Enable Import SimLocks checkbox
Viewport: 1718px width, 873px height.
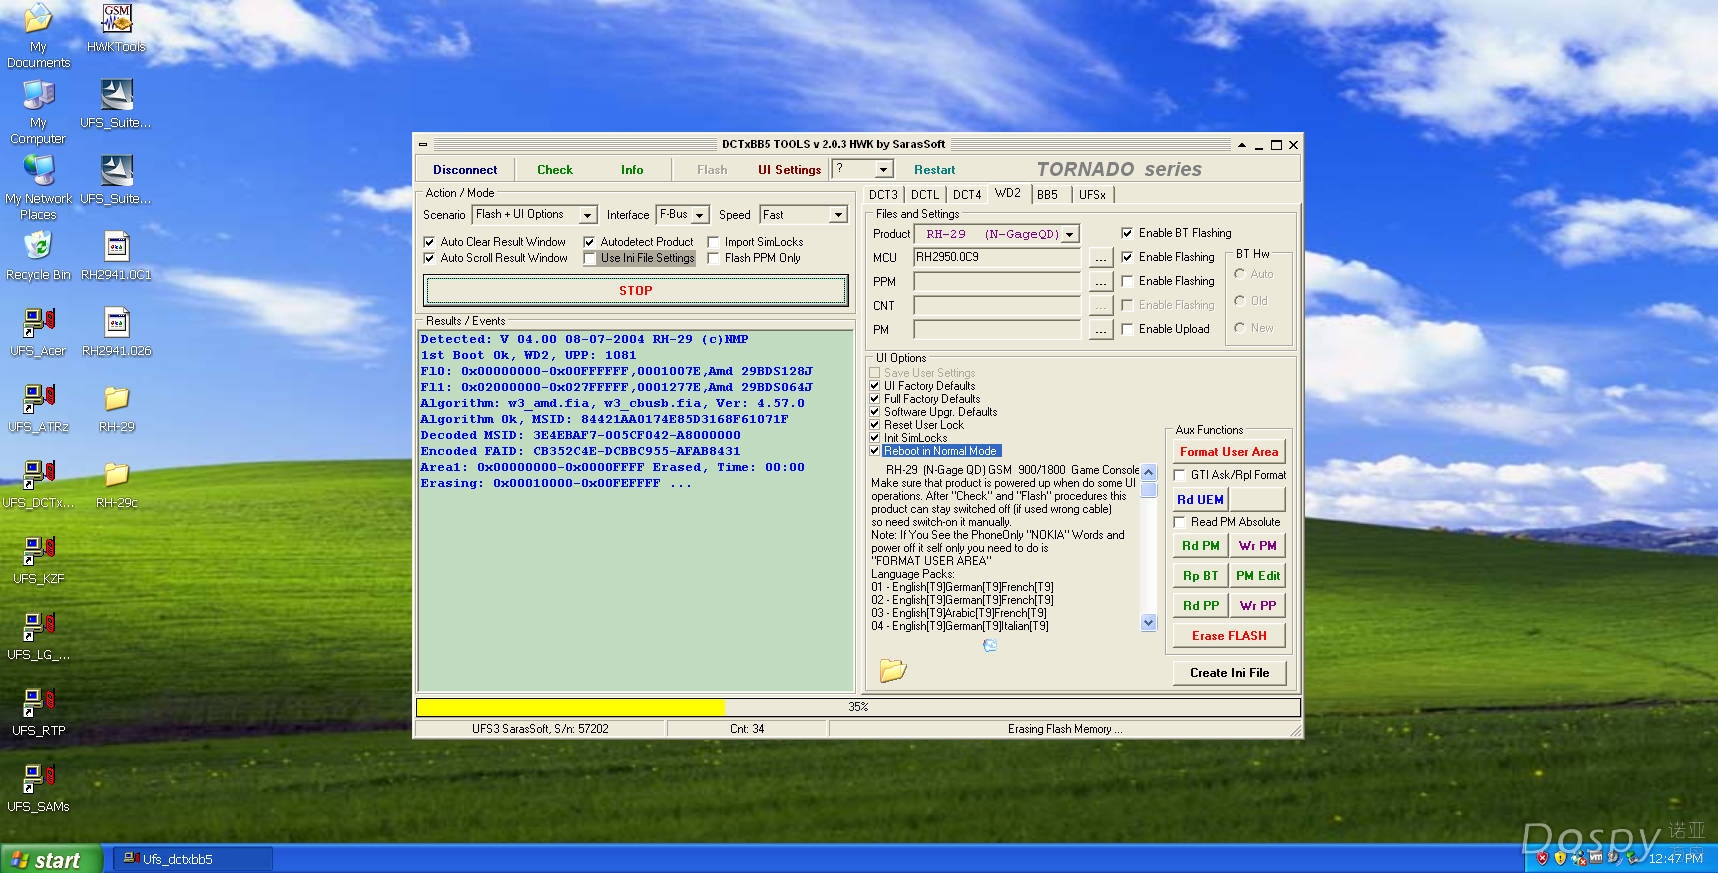[x=713, y=242]
